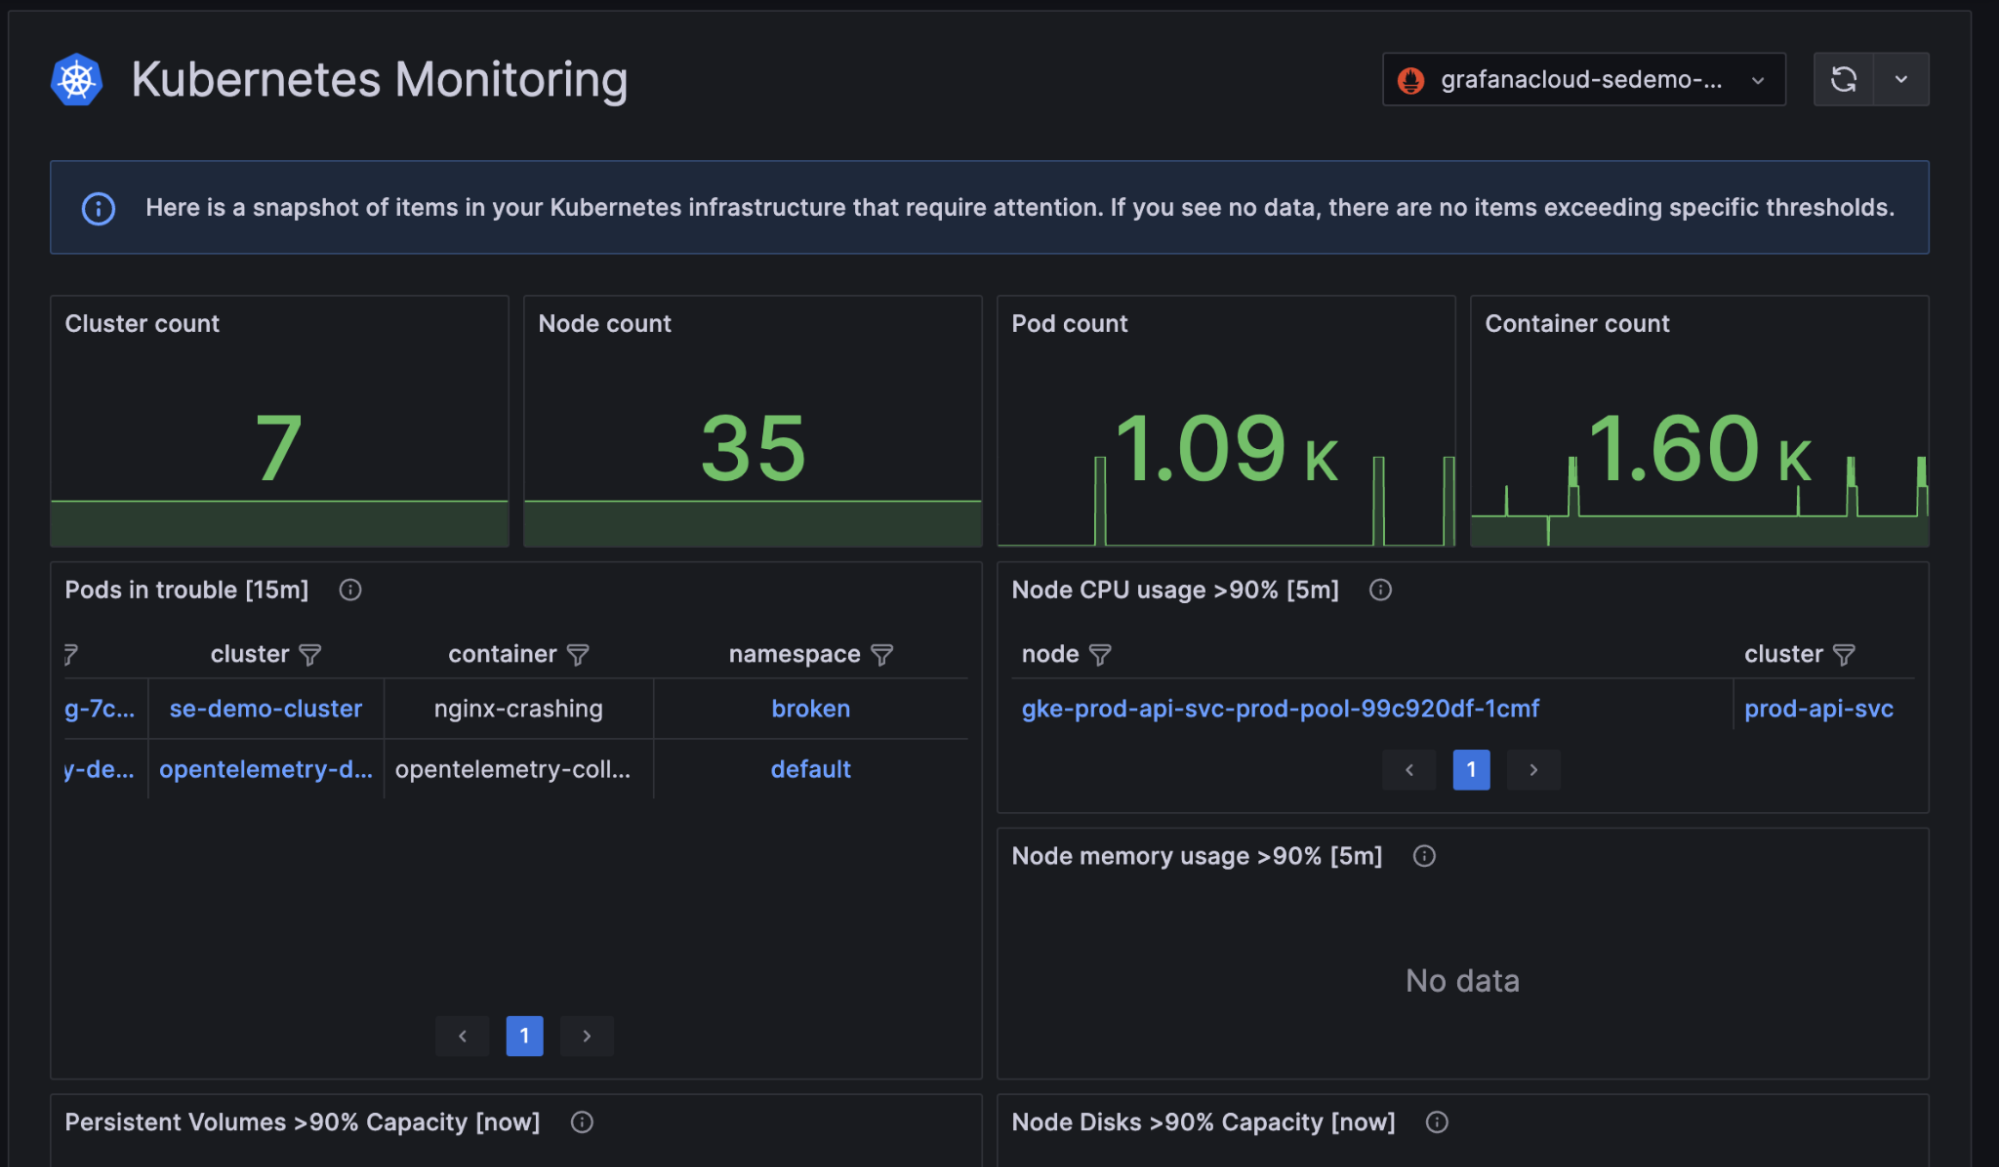
Task: Open the info tooltip for Node memory usage
Action: (x=1424, y=856)
